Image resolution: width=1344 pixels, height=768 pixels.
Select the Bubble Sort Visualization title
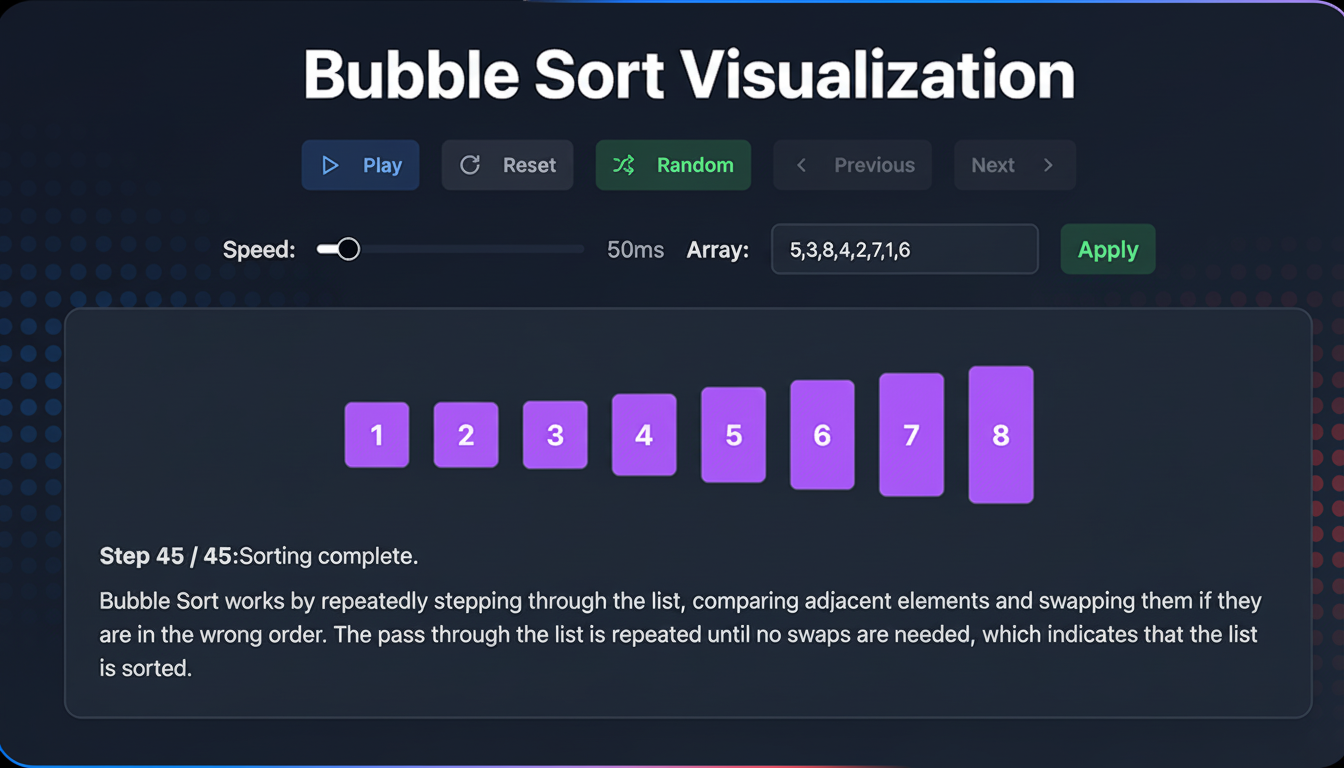coord(690,73)
